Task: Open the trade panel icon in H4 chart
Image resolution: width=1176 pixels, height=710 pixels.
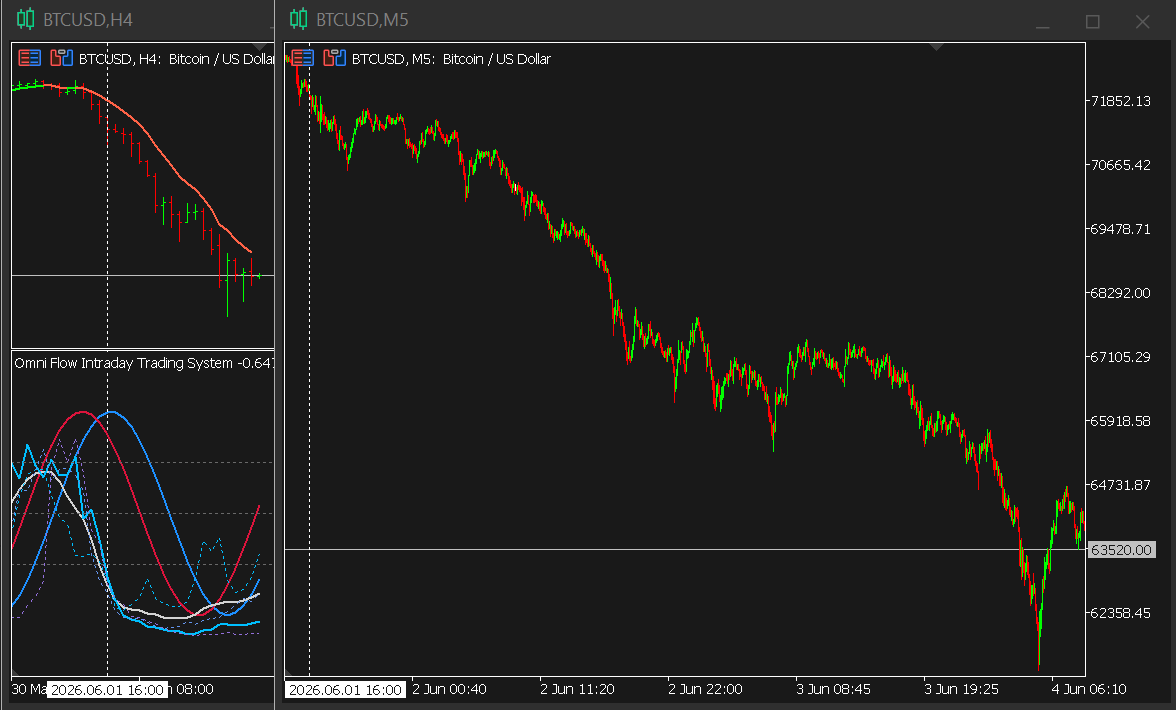Action: tap(62, 58)
